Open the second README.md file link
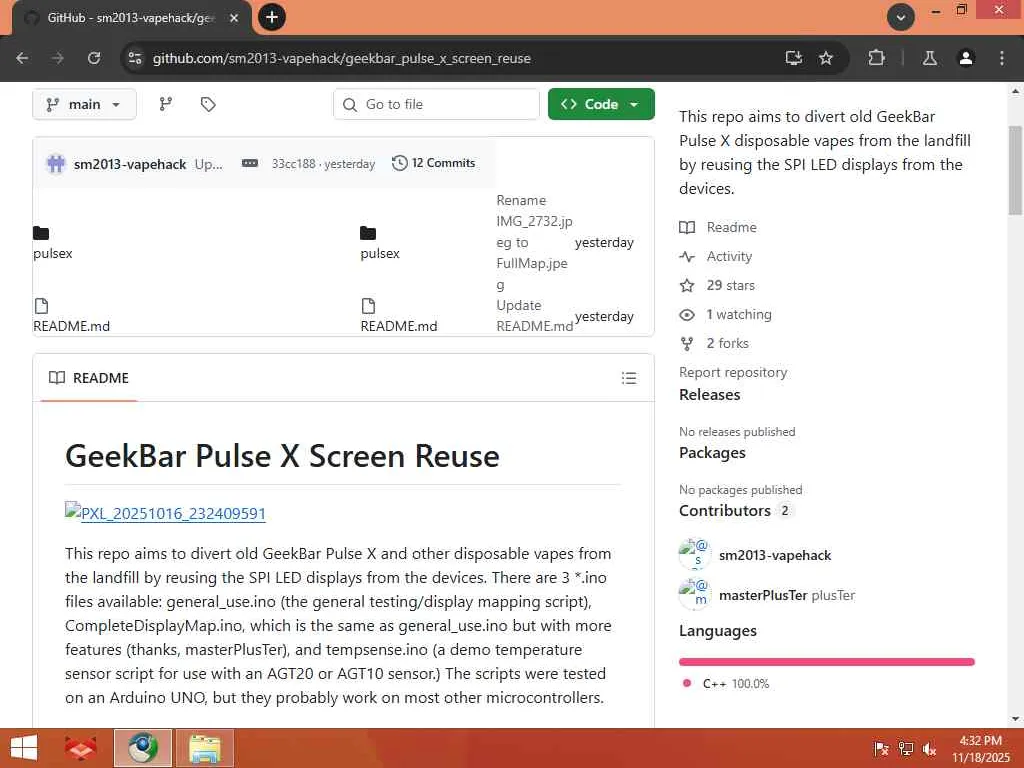 398,326
